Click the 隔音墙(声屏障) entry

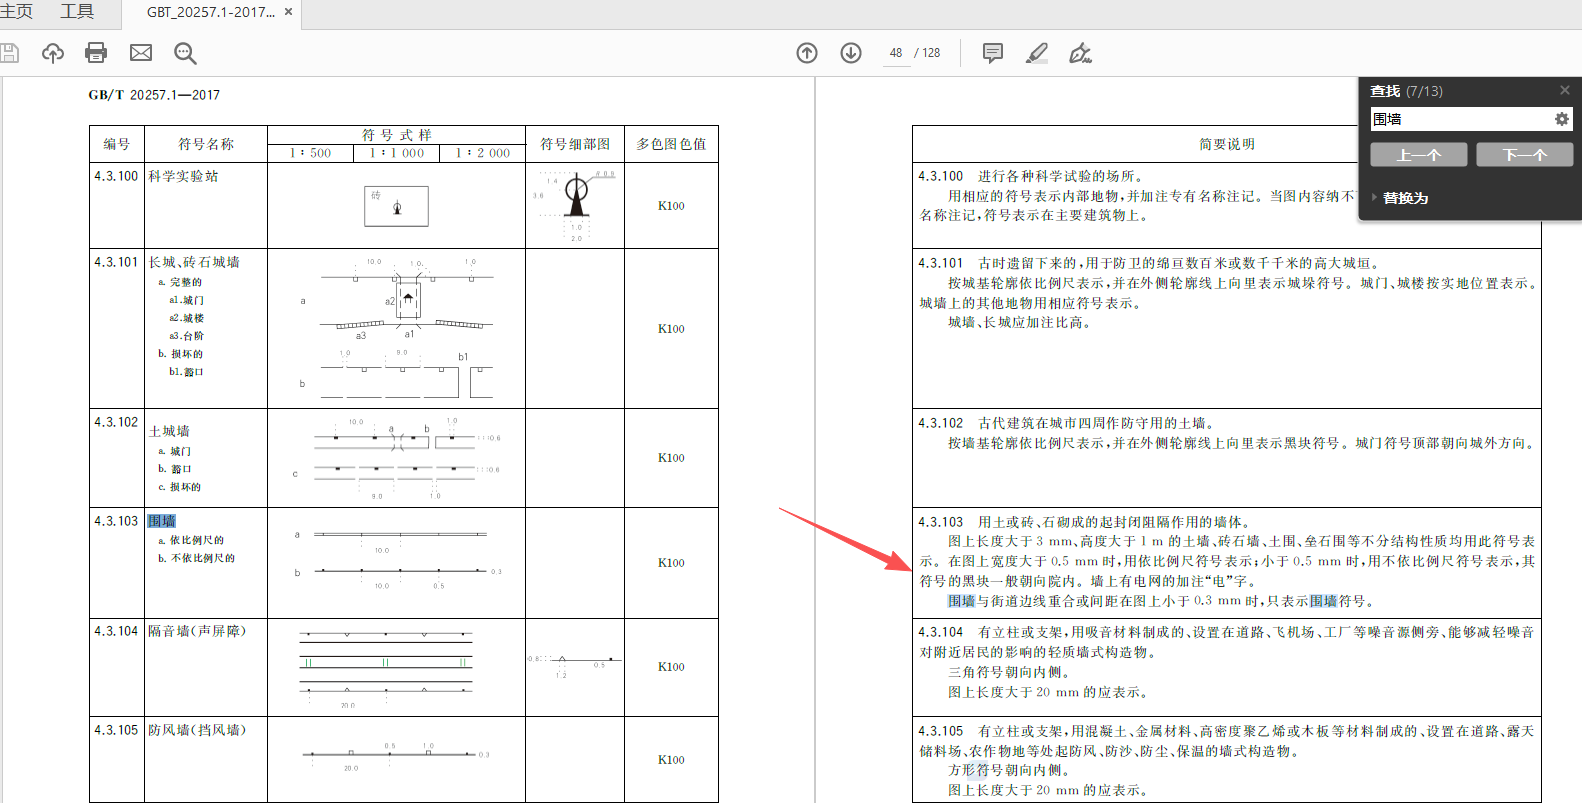[x=197, y=631]
